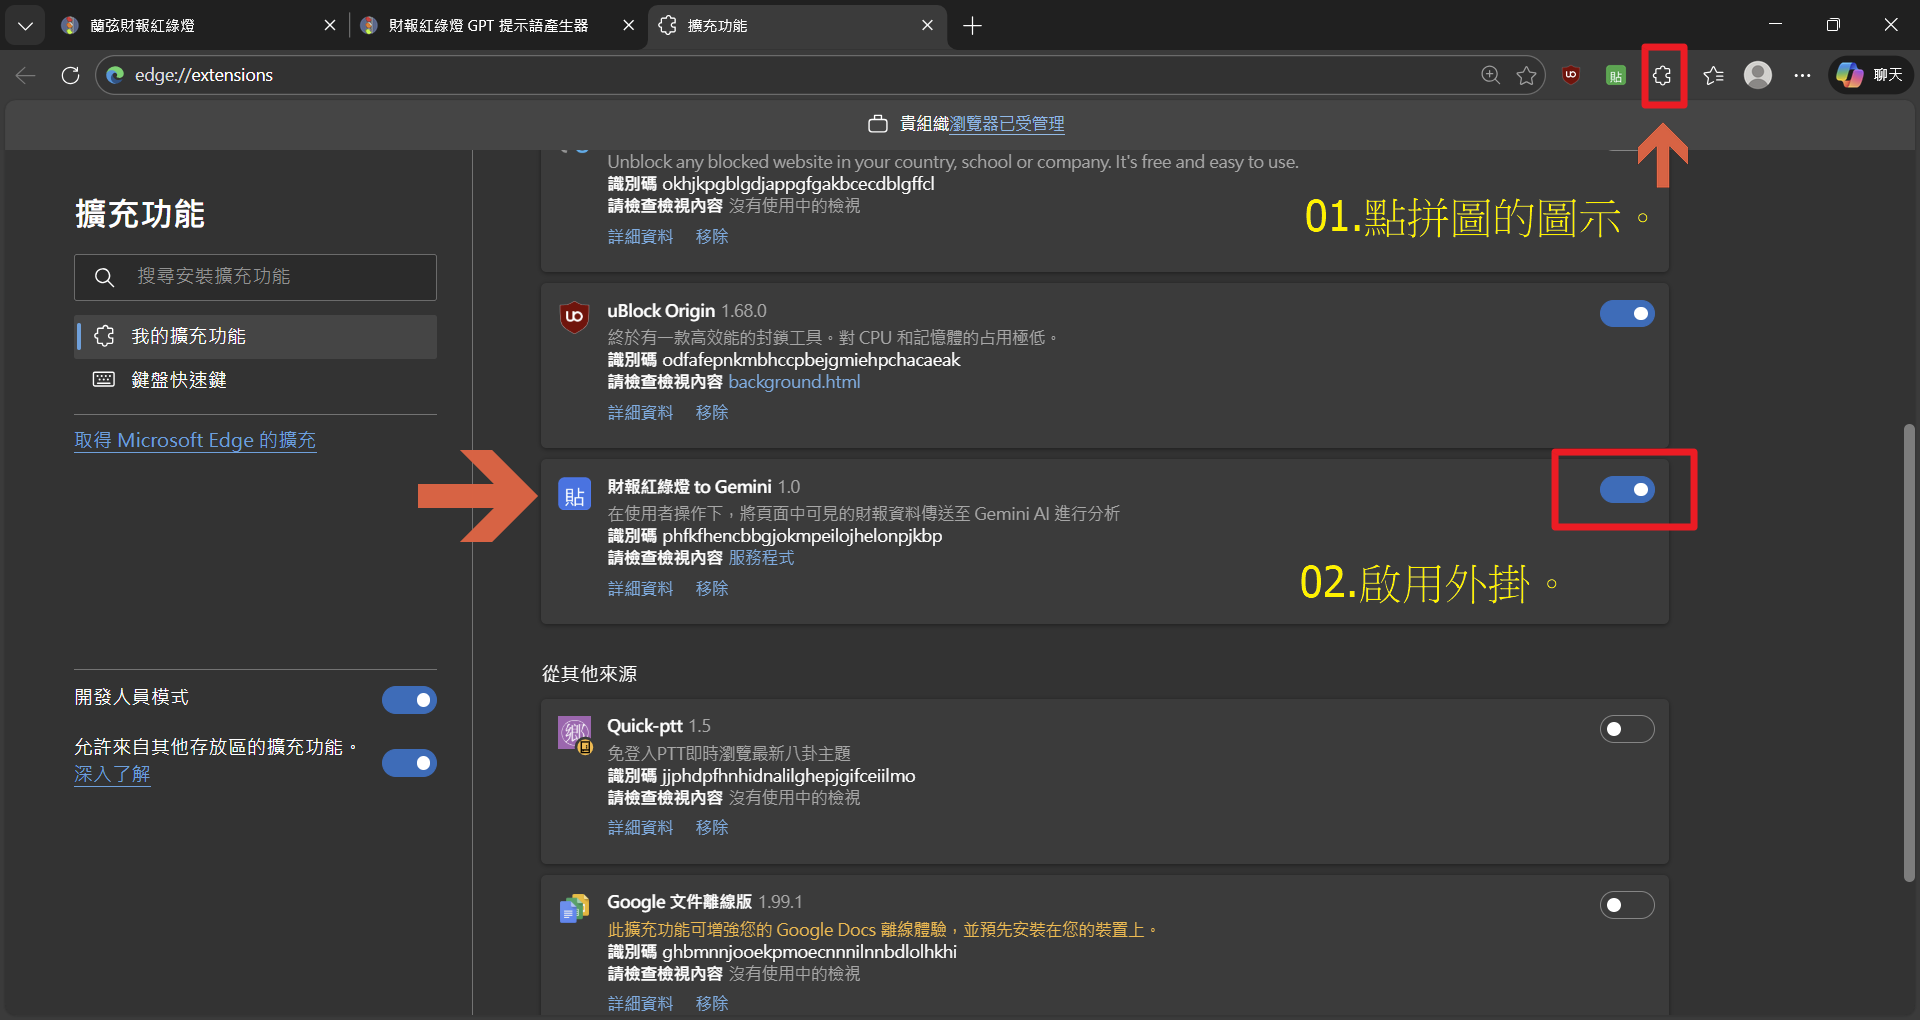Image resolution: width=1920 pixels, height=1020 pixels.
Task: Click 移除 for Quick-ptt
Action: [712, 828]
